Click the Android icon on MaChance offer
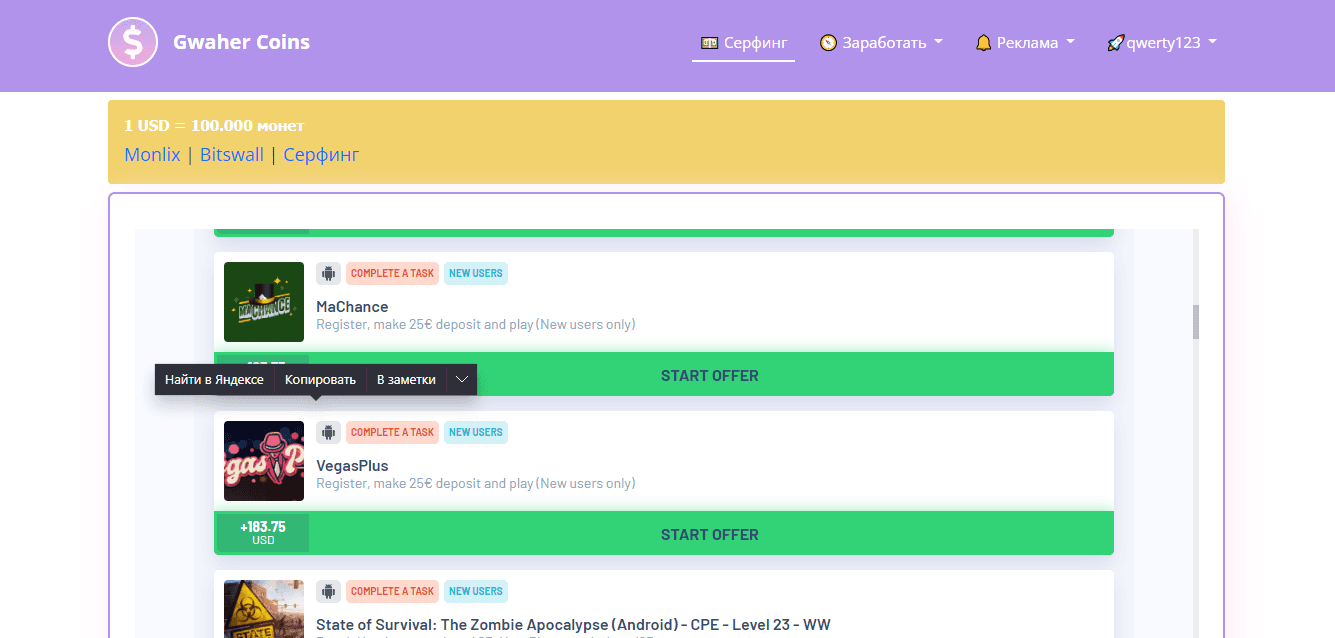Image resolution: width=1335 pixels, height=638 pixels. [x=328, y=273]
